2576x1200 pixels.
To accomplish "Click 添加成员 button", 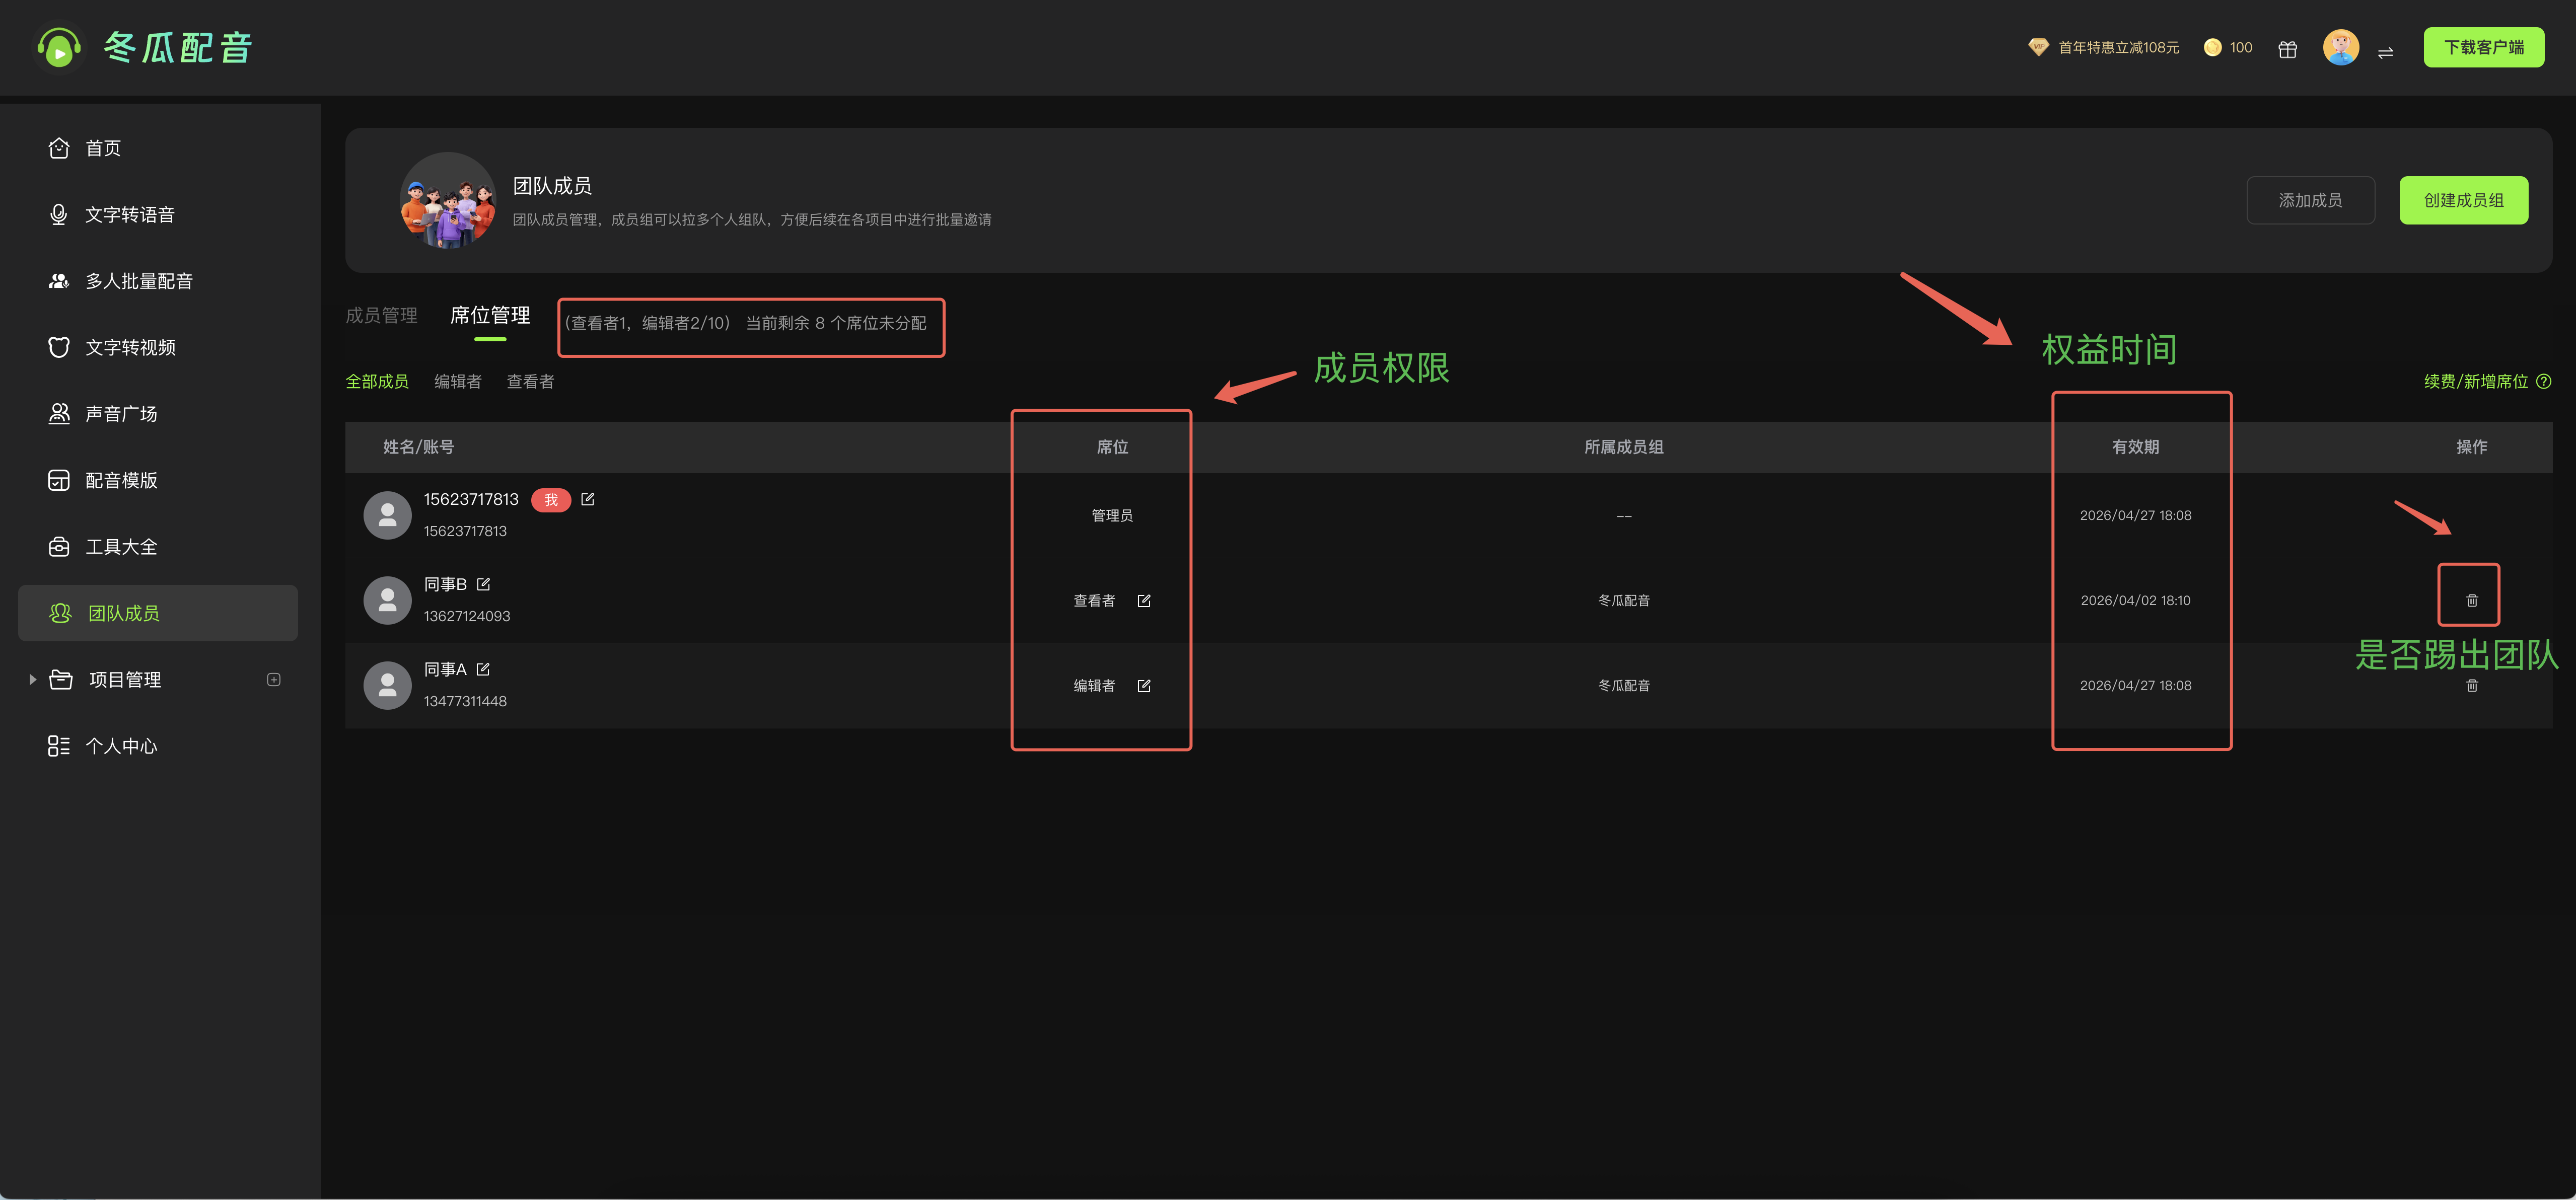I will click(2310, 200).
